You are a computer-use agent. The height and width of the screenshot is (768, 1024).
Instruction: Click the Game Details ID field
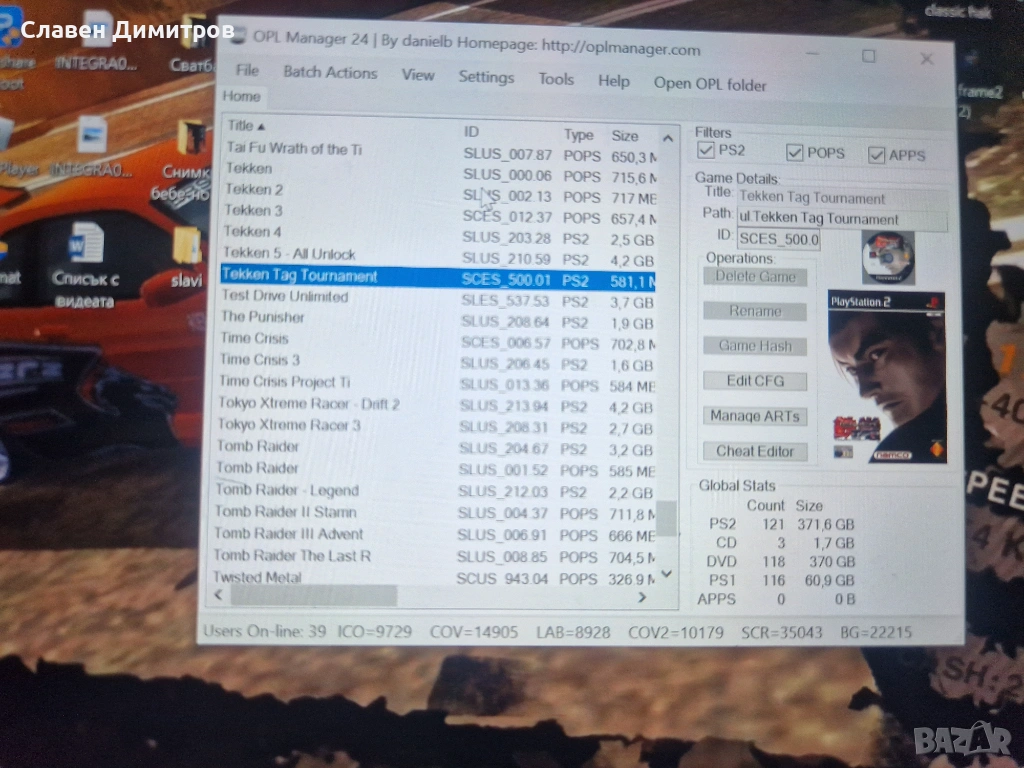point(778,239)
